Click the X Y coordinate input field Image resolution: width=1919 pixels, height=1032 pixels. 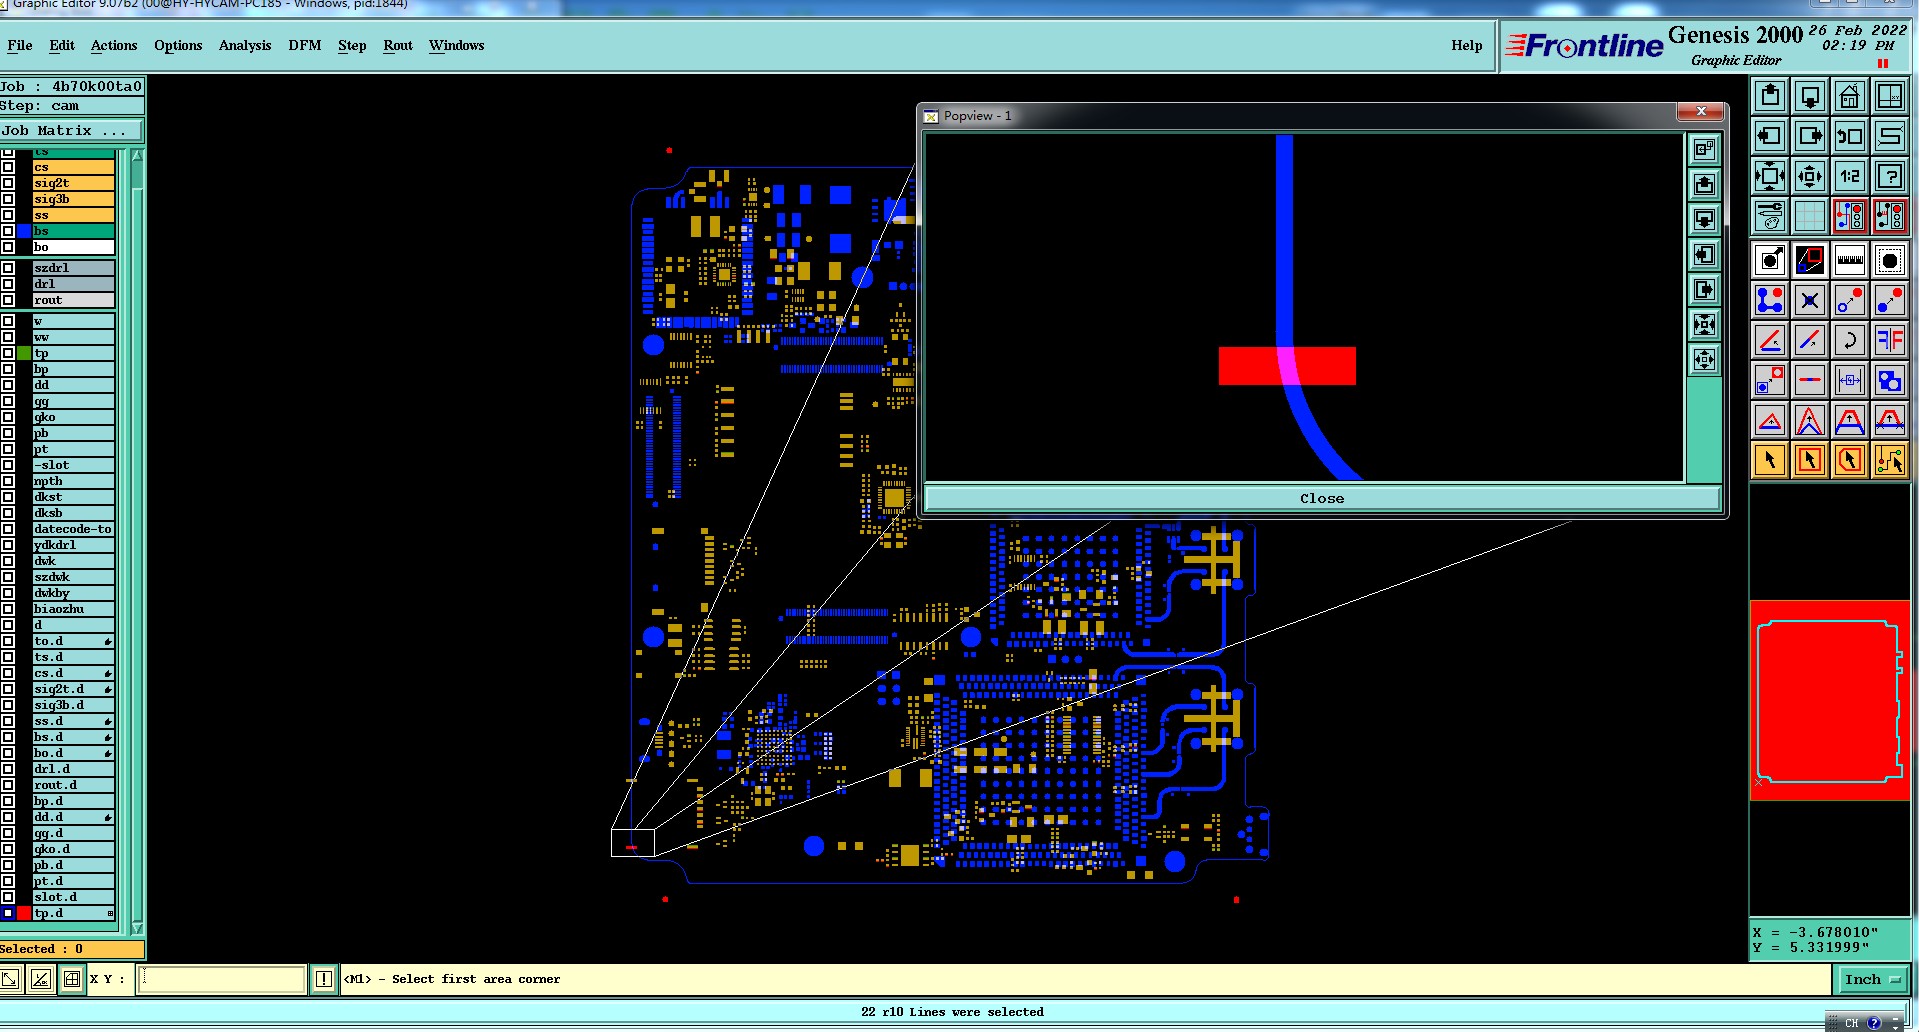pyautogui.click(x=222, y=979)
